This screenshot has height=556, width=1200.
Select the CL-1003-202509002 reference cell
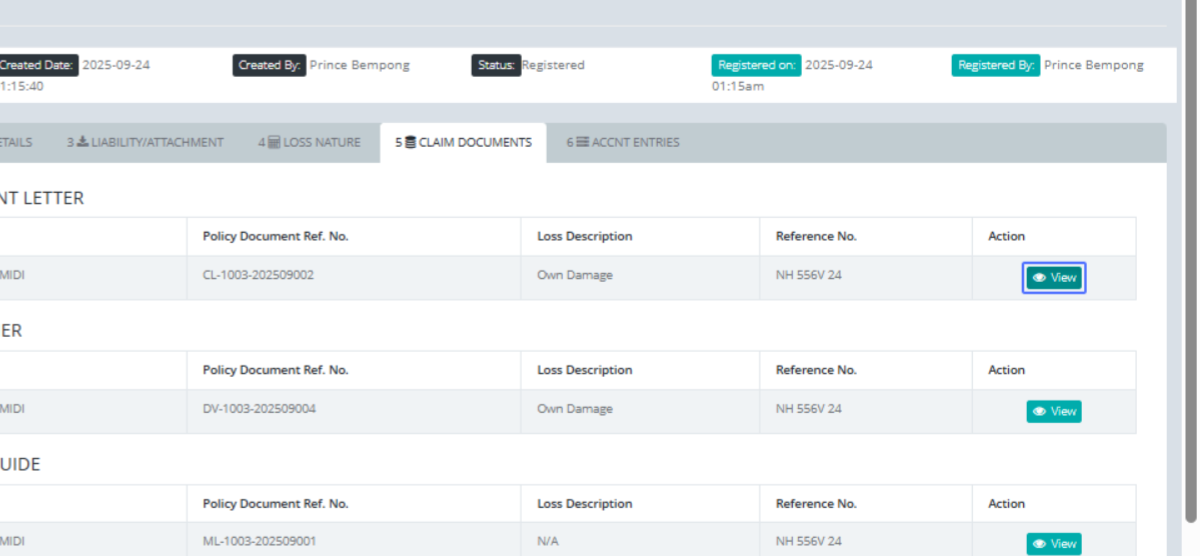[258, 275]
